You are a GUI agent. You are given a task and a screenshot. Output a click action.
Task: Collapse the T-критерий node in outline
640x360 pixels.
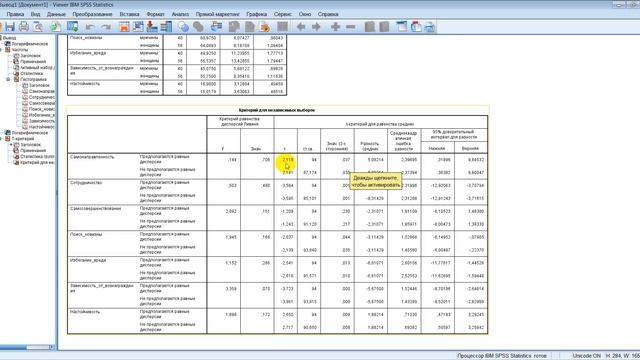click(1, 139)
